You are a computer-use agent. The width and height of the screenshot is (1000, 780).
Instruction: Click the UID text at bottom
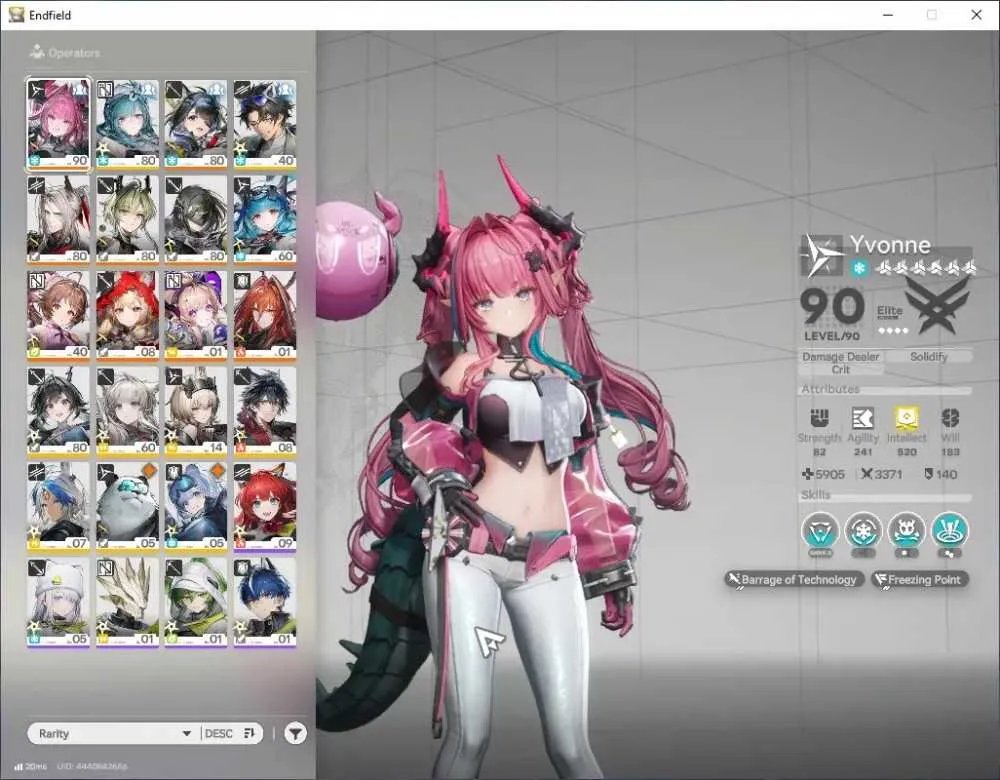click(92, 767)
